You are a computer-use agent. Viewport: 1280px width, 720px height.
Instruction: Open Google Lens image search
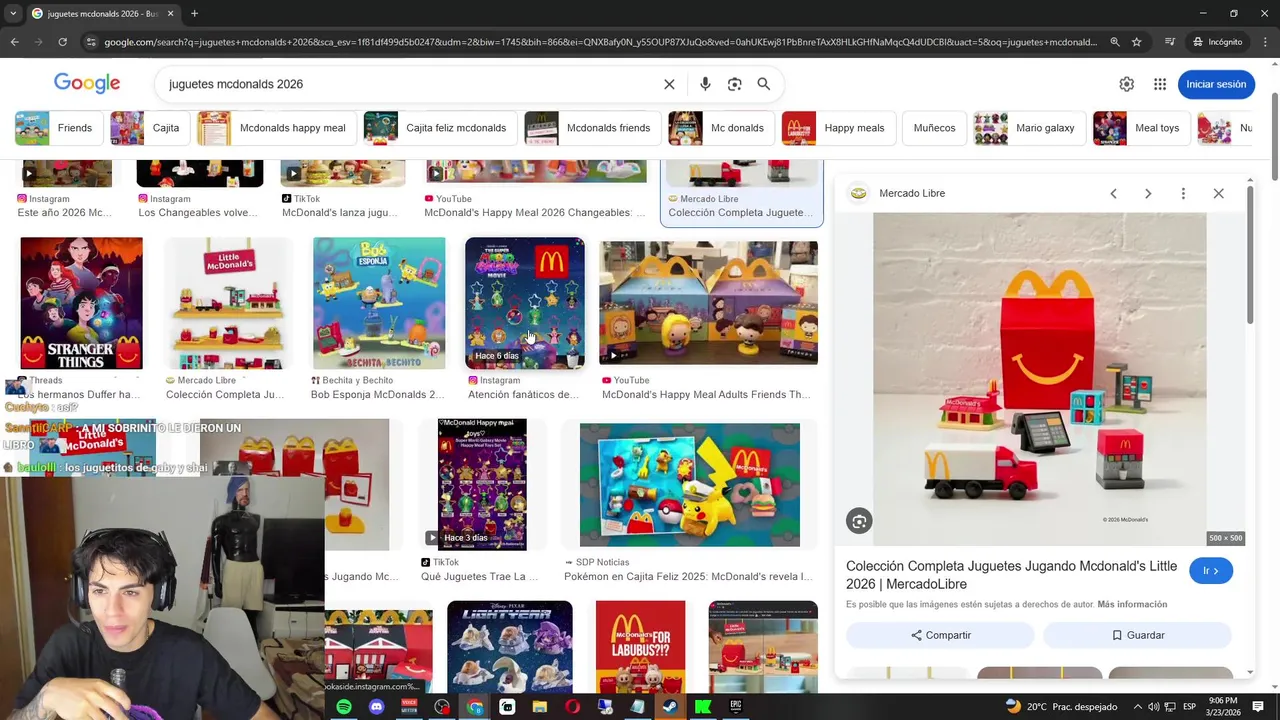[735, 84]
